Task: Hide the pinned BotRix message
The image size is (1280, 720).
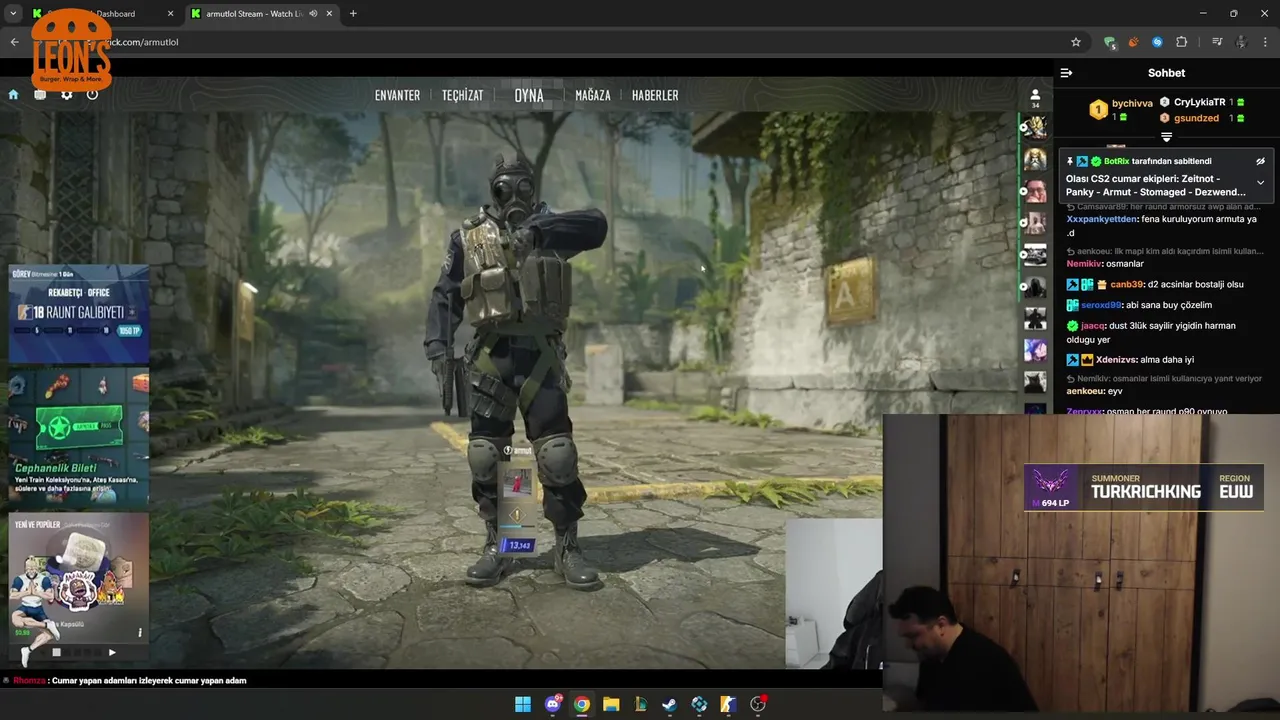Action: [x=1260, y=161]
